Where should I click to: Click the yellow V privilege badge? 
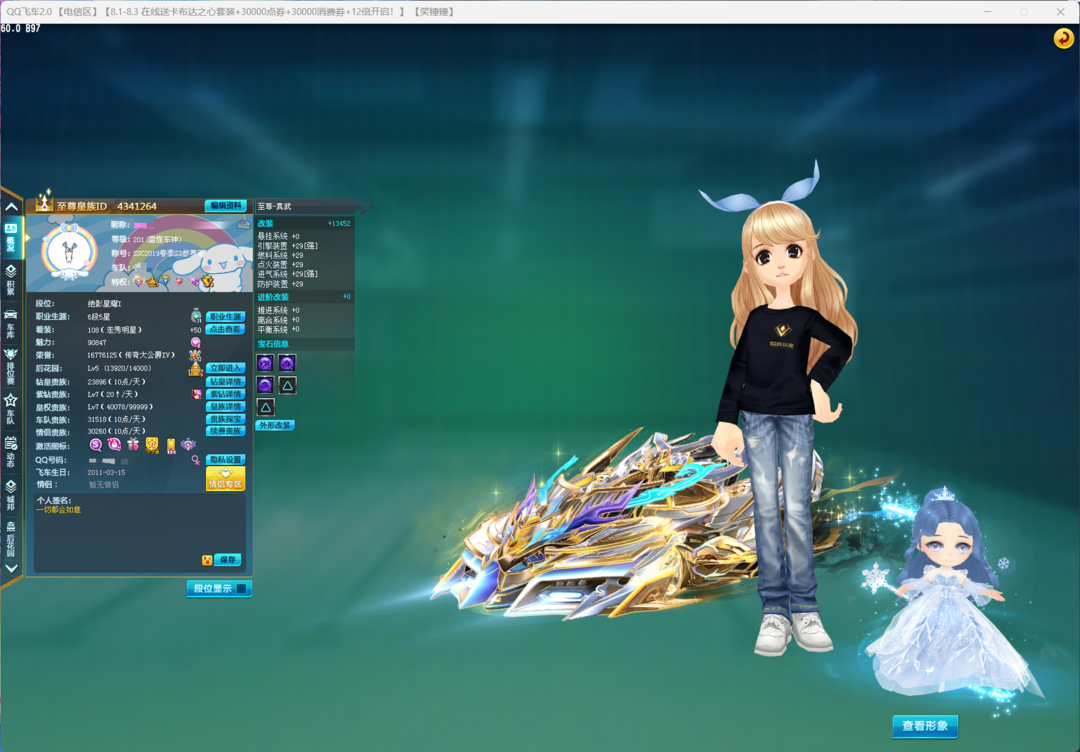[x=207, y=281]
